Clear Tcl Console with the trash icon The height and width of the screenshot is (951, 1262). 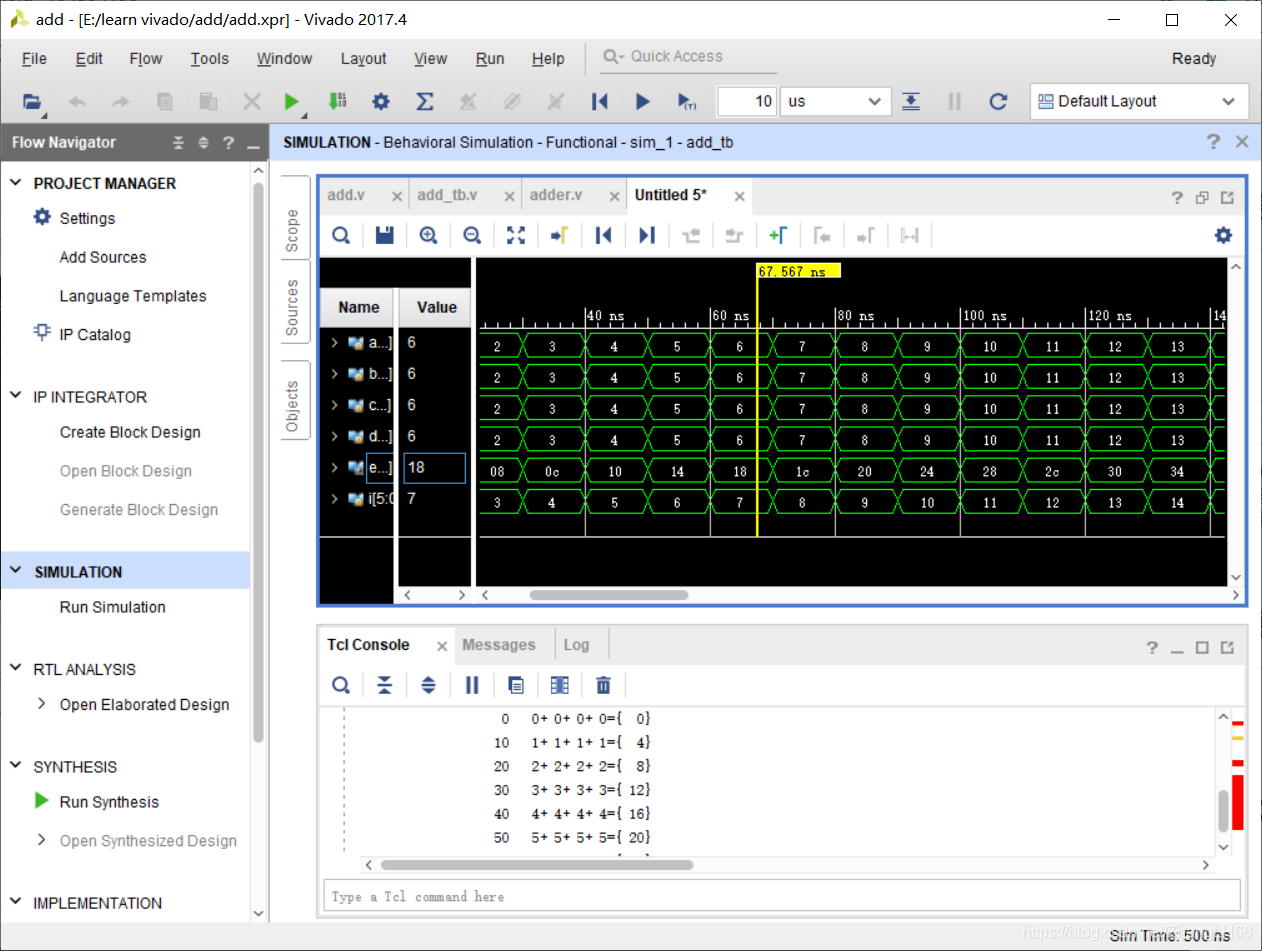(x=603, y=685)
